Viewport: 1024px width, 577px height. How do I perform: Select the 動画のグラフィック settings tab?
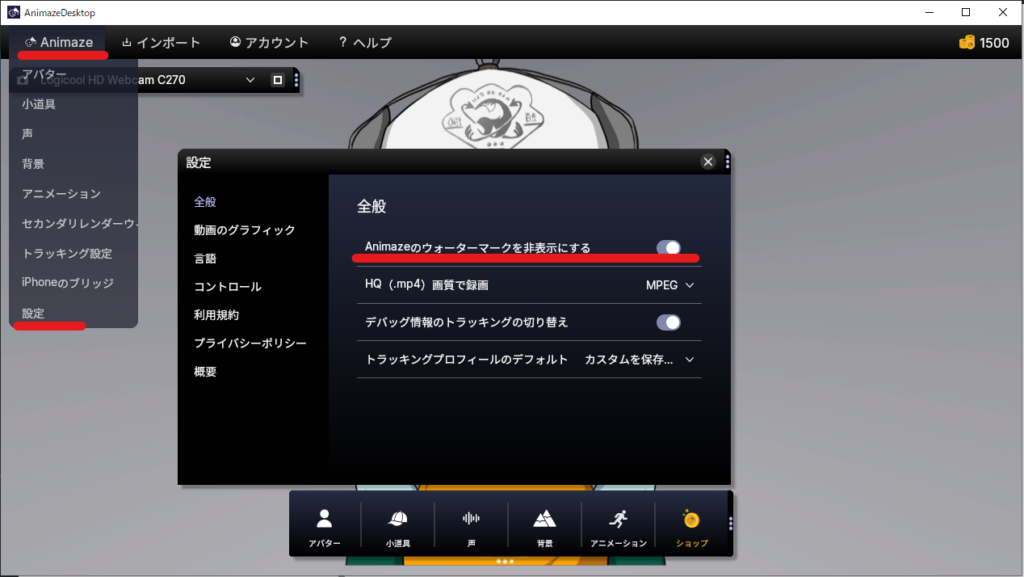click(244, 230)
